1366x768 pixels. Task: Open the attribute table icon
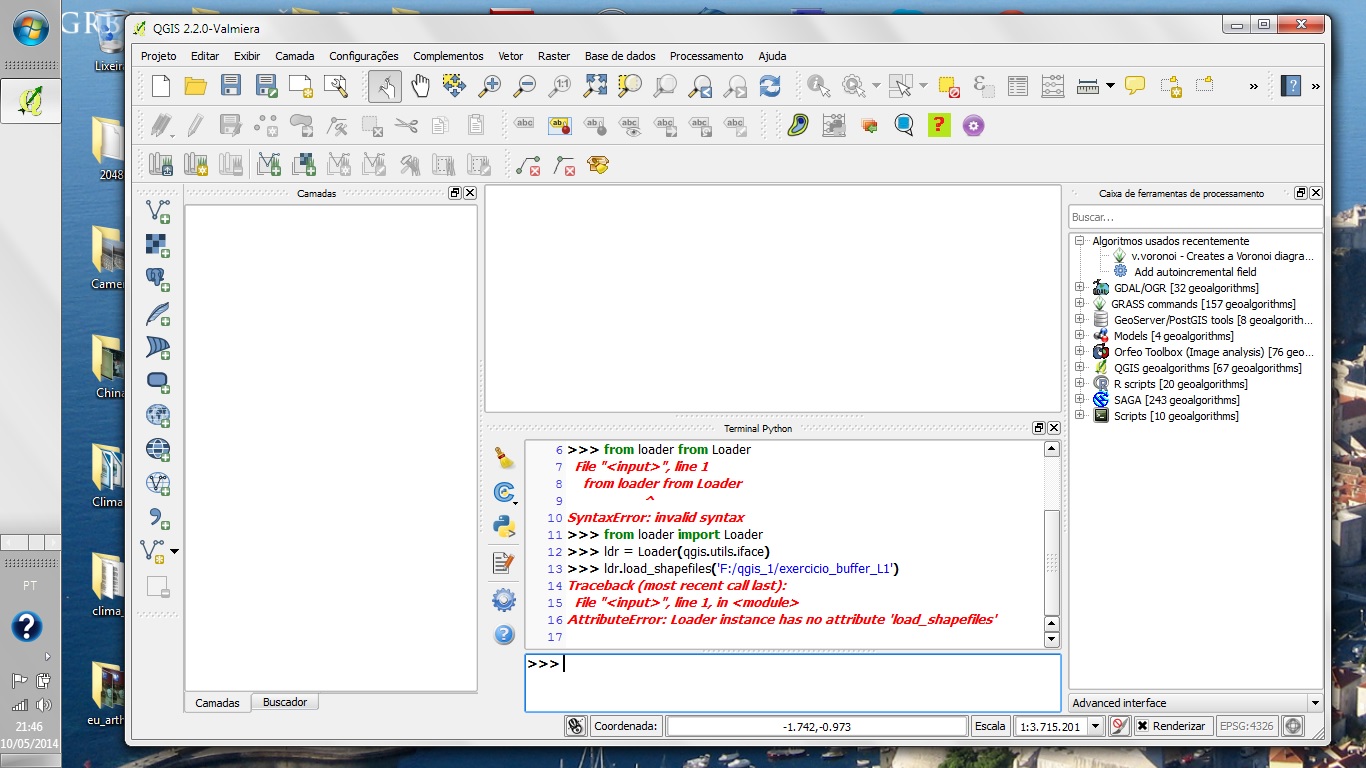[x=1018, y=86]
